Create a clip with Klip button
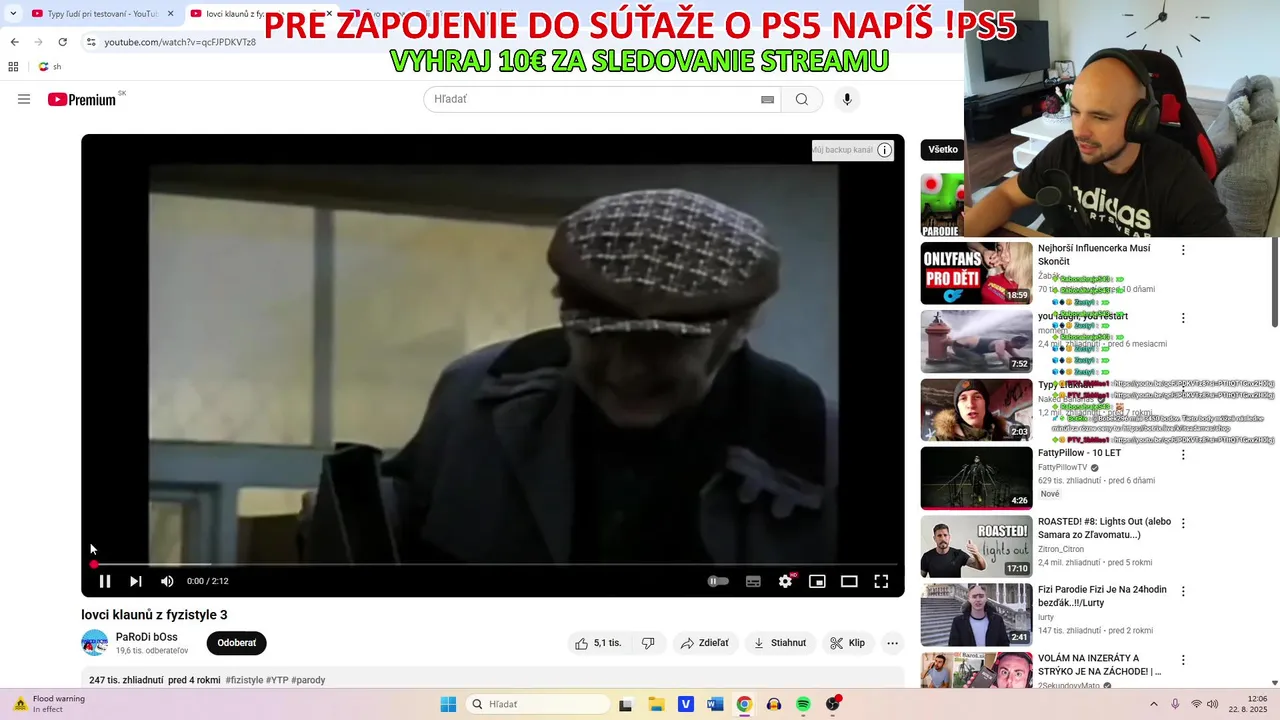 click(x=848, y=643)
